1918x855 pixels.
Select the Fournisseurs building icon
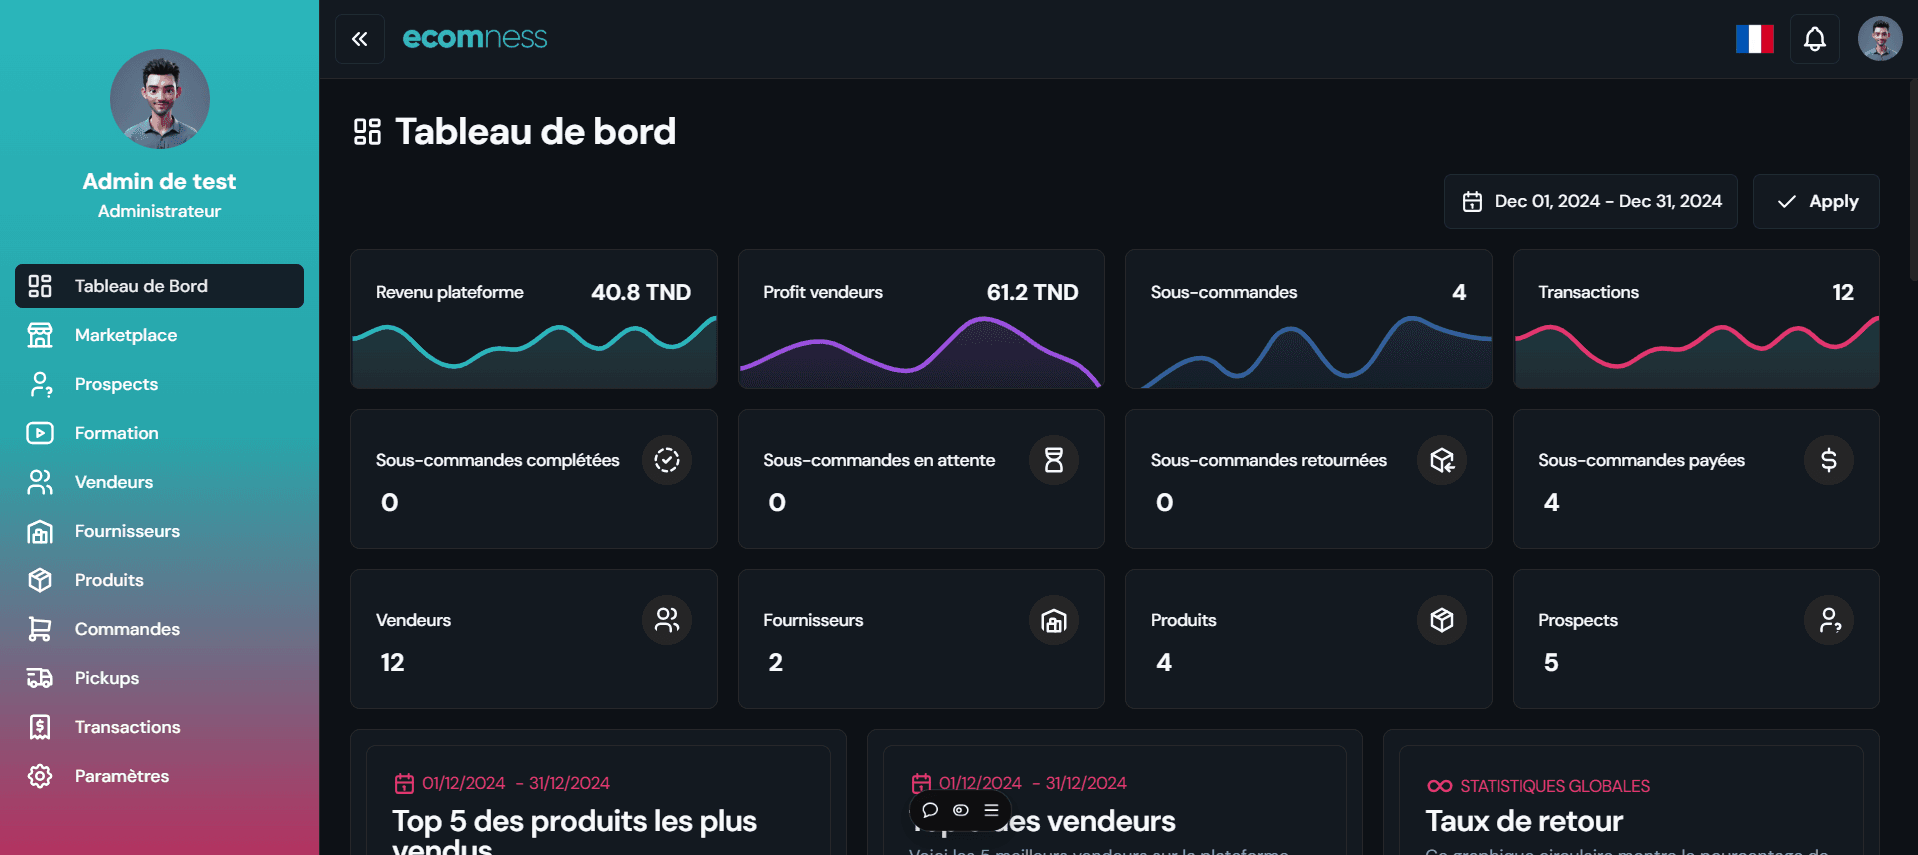(x=1054, y=620)
